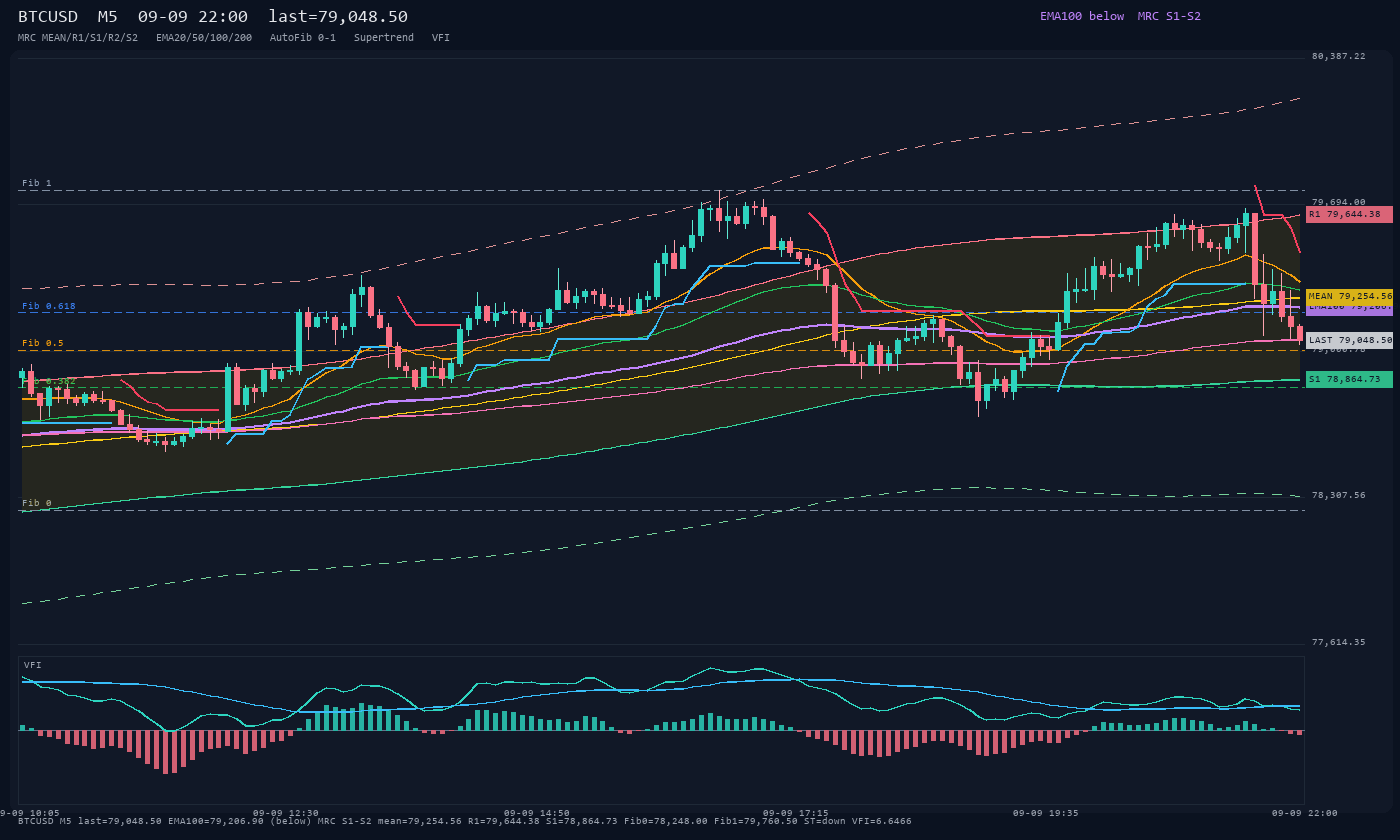Click the Fib 0.618 level label
Screen dimensions: 1400x840
(x=49, y=306)
